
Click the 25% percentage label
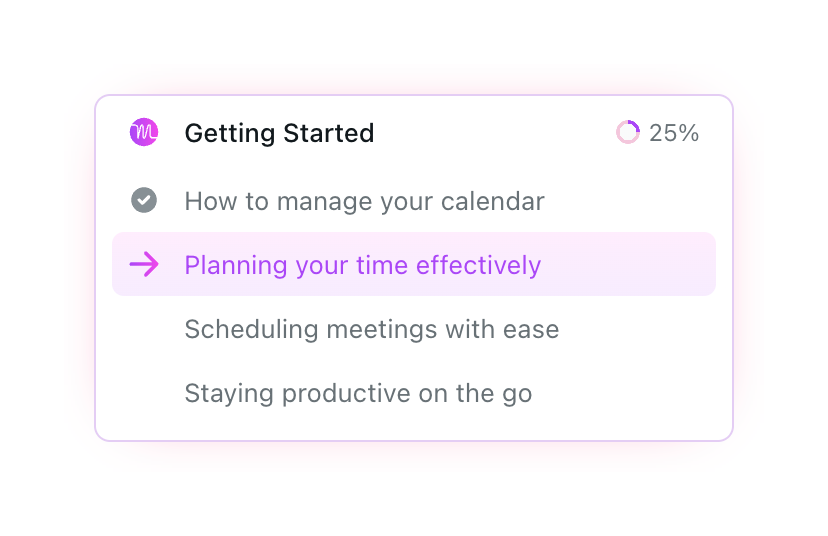click(x=674, y=132)
